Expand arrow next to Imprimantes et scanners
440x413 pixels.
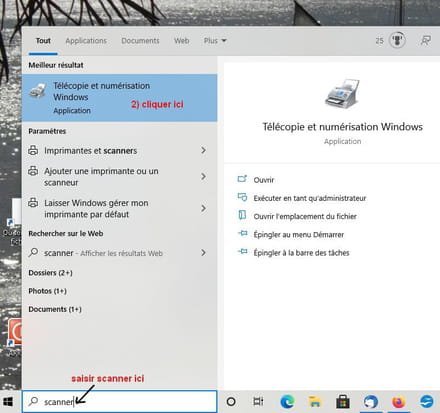coord(203,150)
